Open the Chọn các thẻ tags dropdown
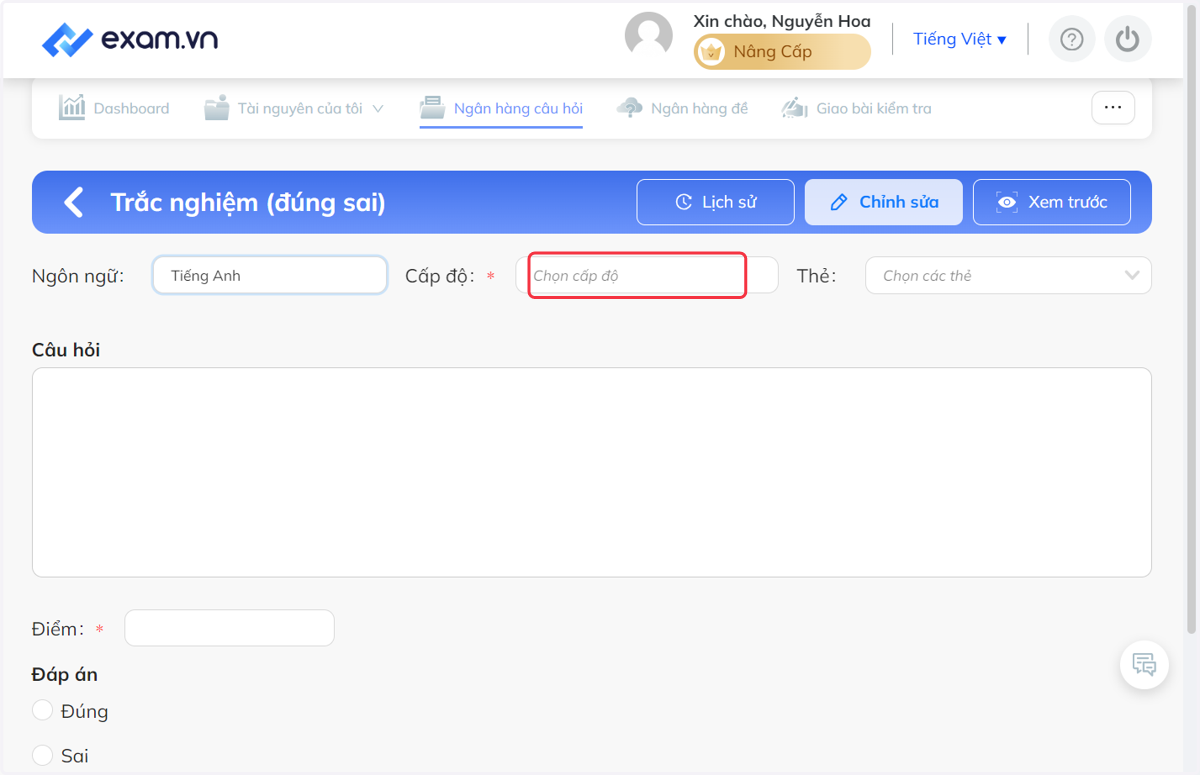The width and height of the screenshot is (1200, 775). pos(1008,275)
